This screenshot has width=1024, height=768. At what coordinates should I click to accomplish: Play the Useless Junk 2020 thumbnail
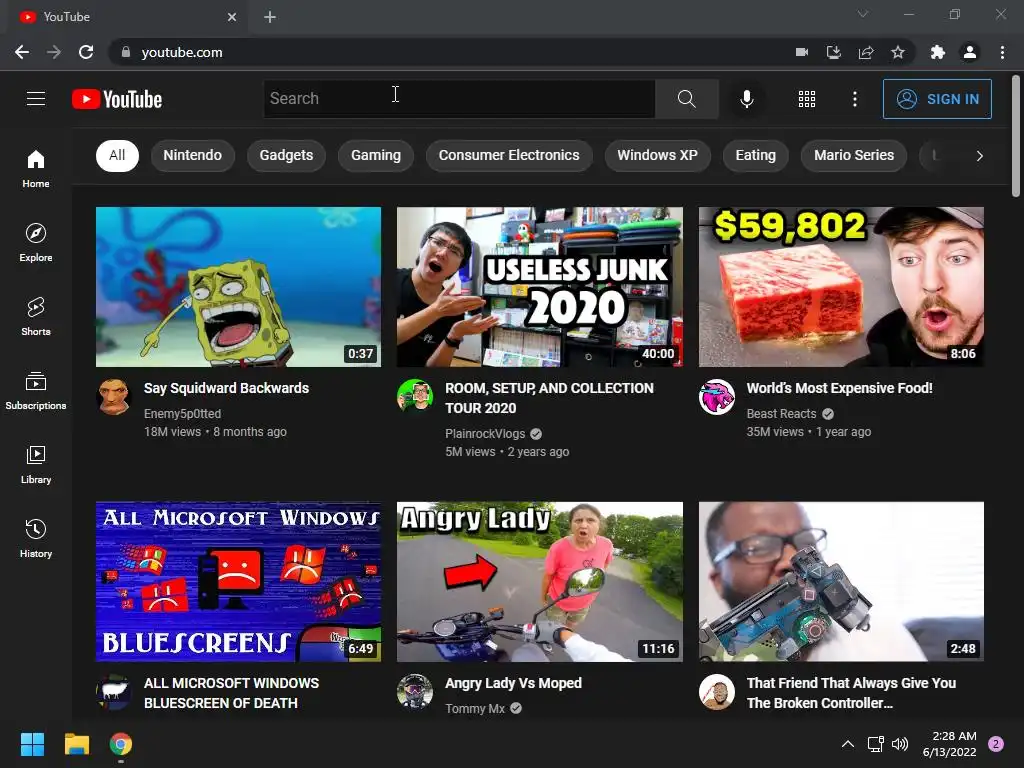539,287
